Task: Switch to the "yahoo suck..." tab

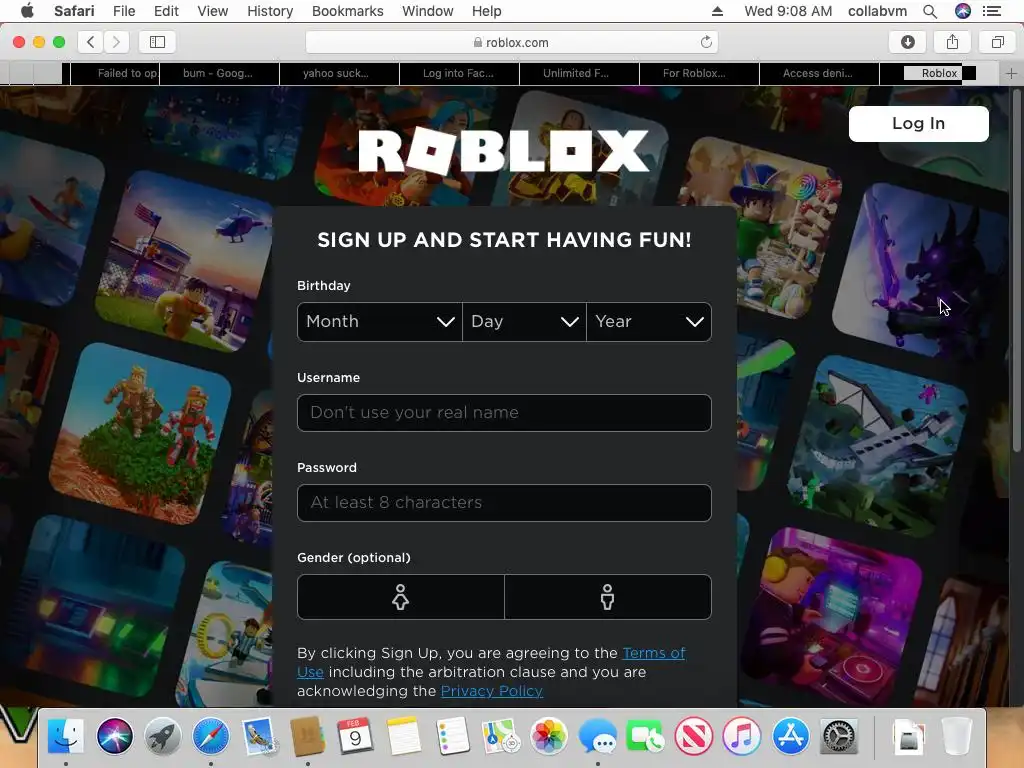Action: tap(340, 73)
